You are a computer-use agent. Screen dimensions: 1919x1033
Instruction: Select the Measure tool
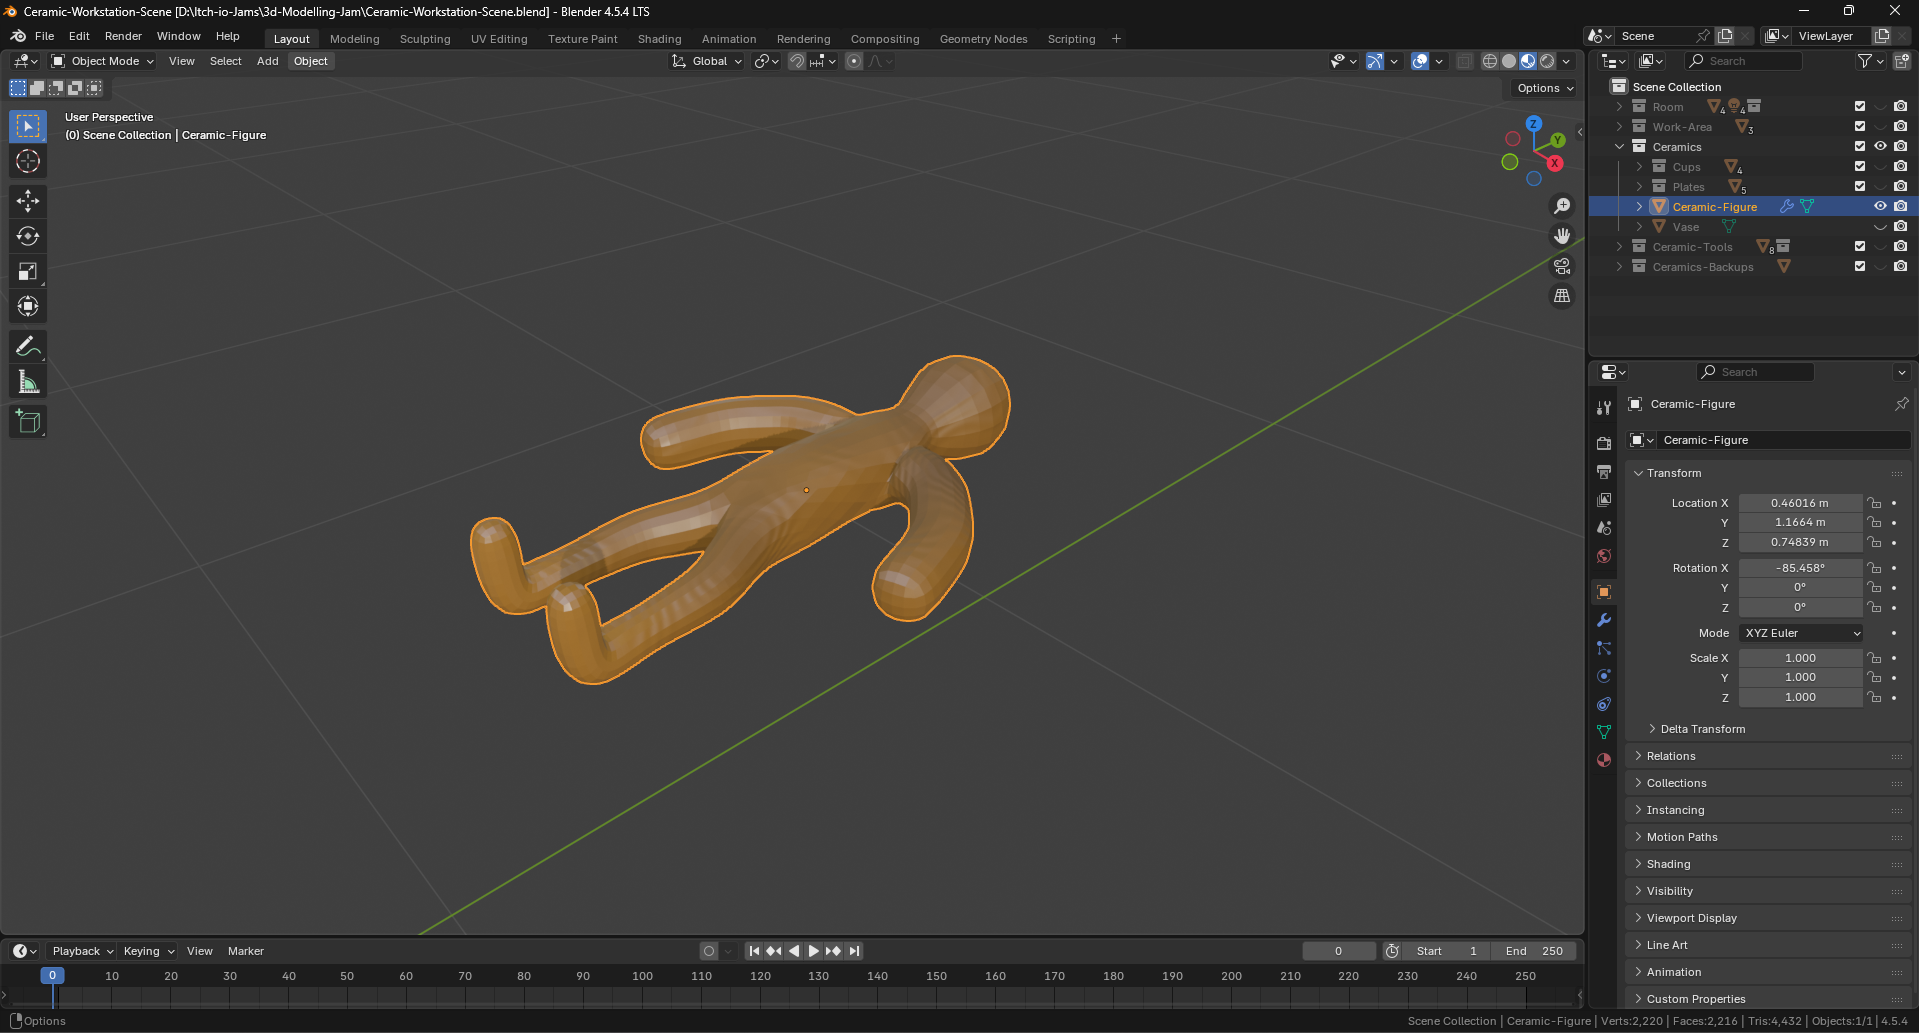[x=28, y=382]
